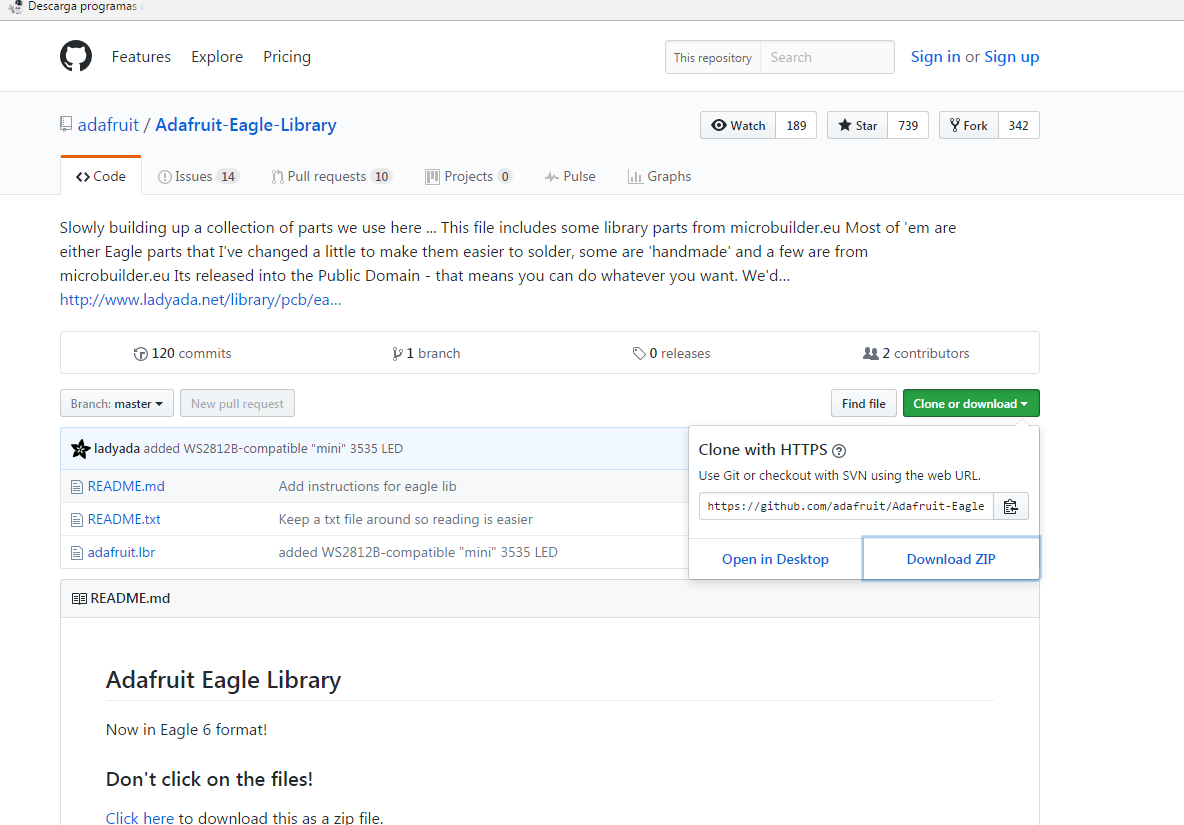Click the 'Adafruit Eagle Library' README heading

[x=224, y=680]
